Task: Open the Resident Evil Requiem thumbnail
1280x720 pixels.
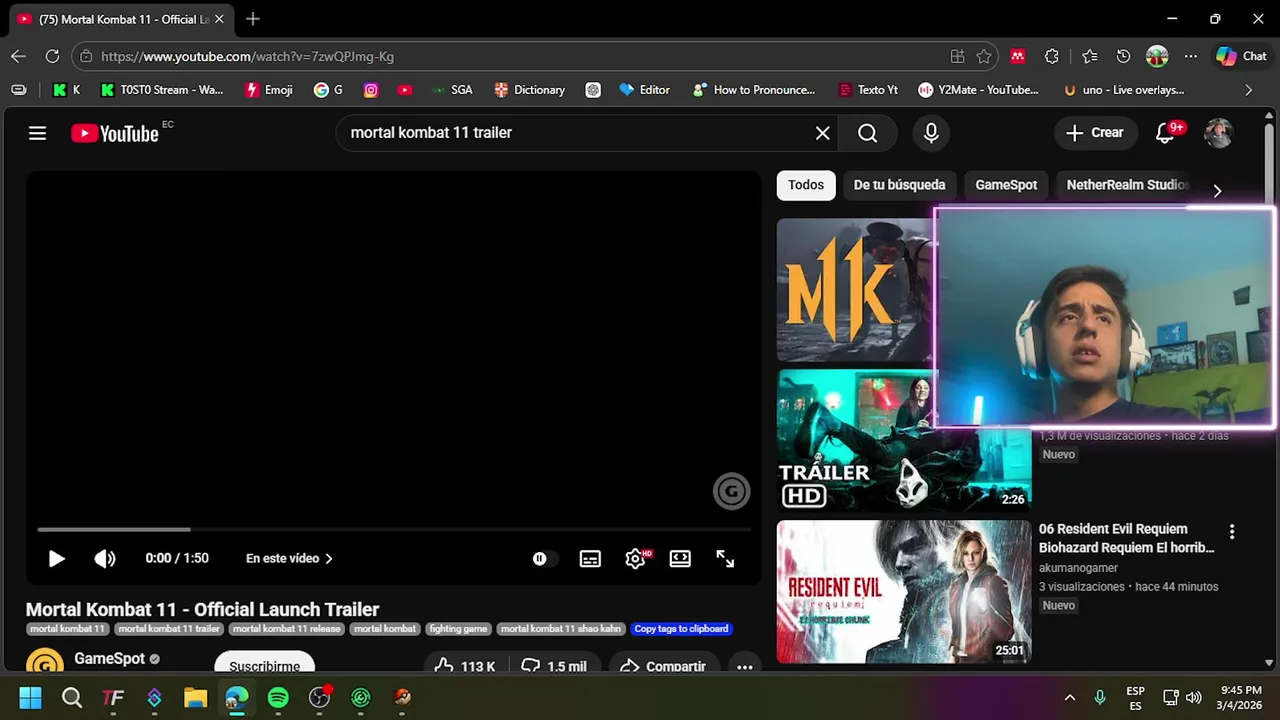Action: click(x=904, y=591)
